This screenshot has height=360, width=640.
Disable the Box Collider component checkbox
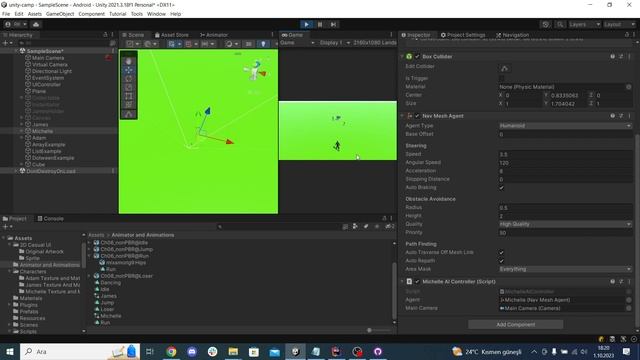click(417, 56)
